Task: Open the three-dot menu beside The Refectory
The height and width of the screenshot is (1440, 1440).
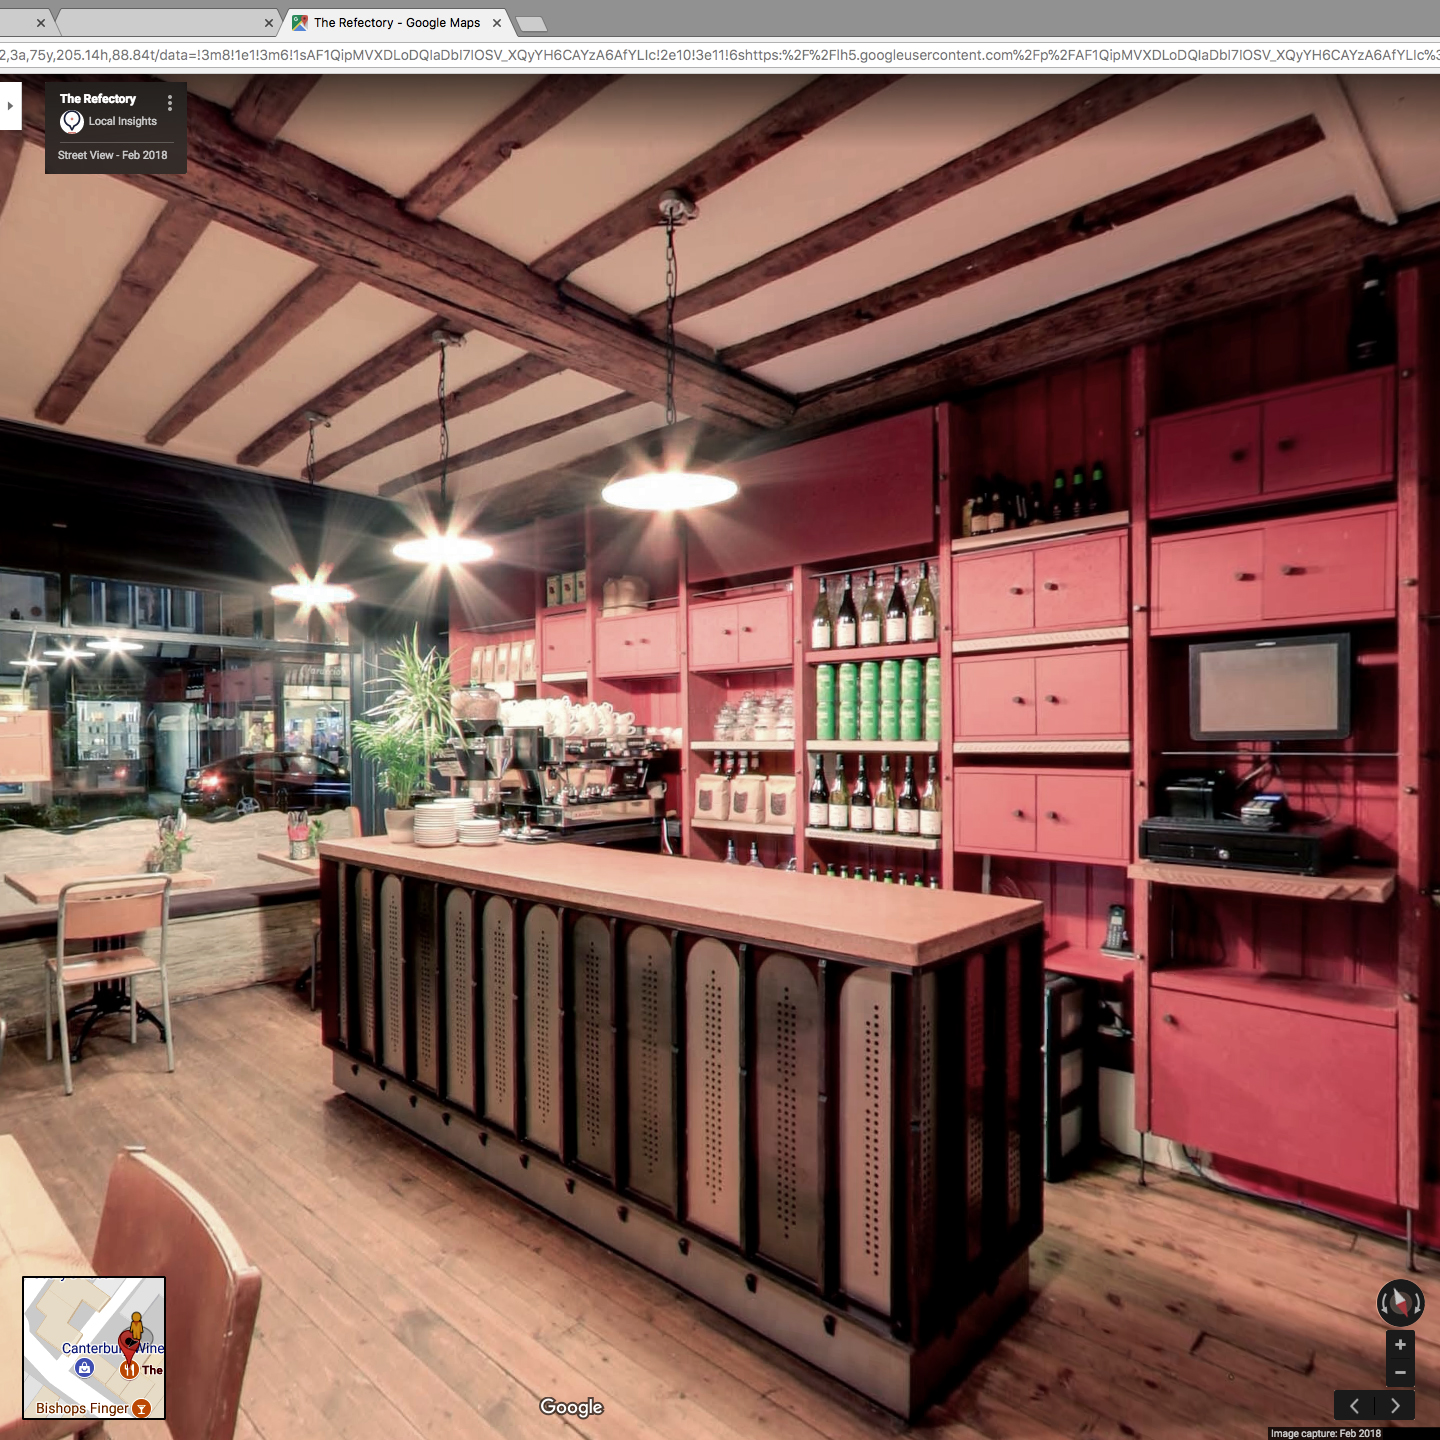Action: 170,103
